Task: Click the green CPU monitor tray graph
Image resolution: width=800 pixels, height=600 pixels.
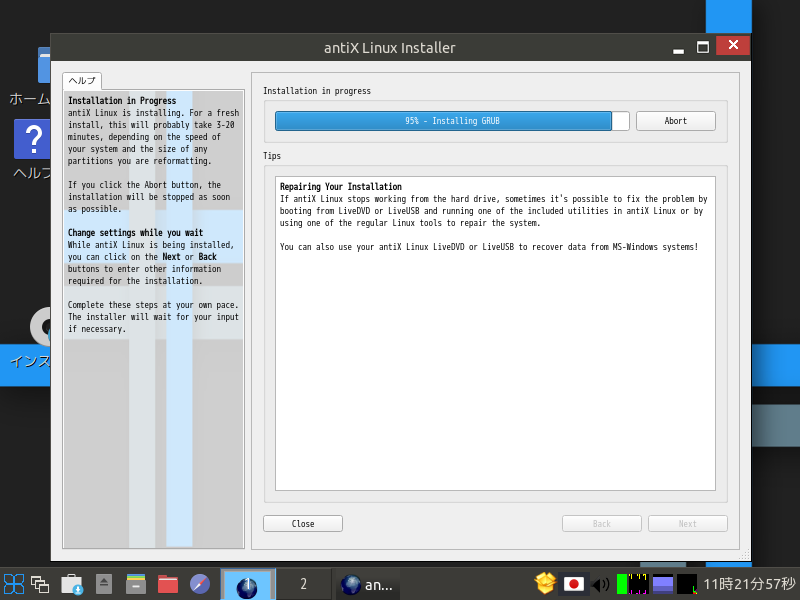Action: click(632, 584)
